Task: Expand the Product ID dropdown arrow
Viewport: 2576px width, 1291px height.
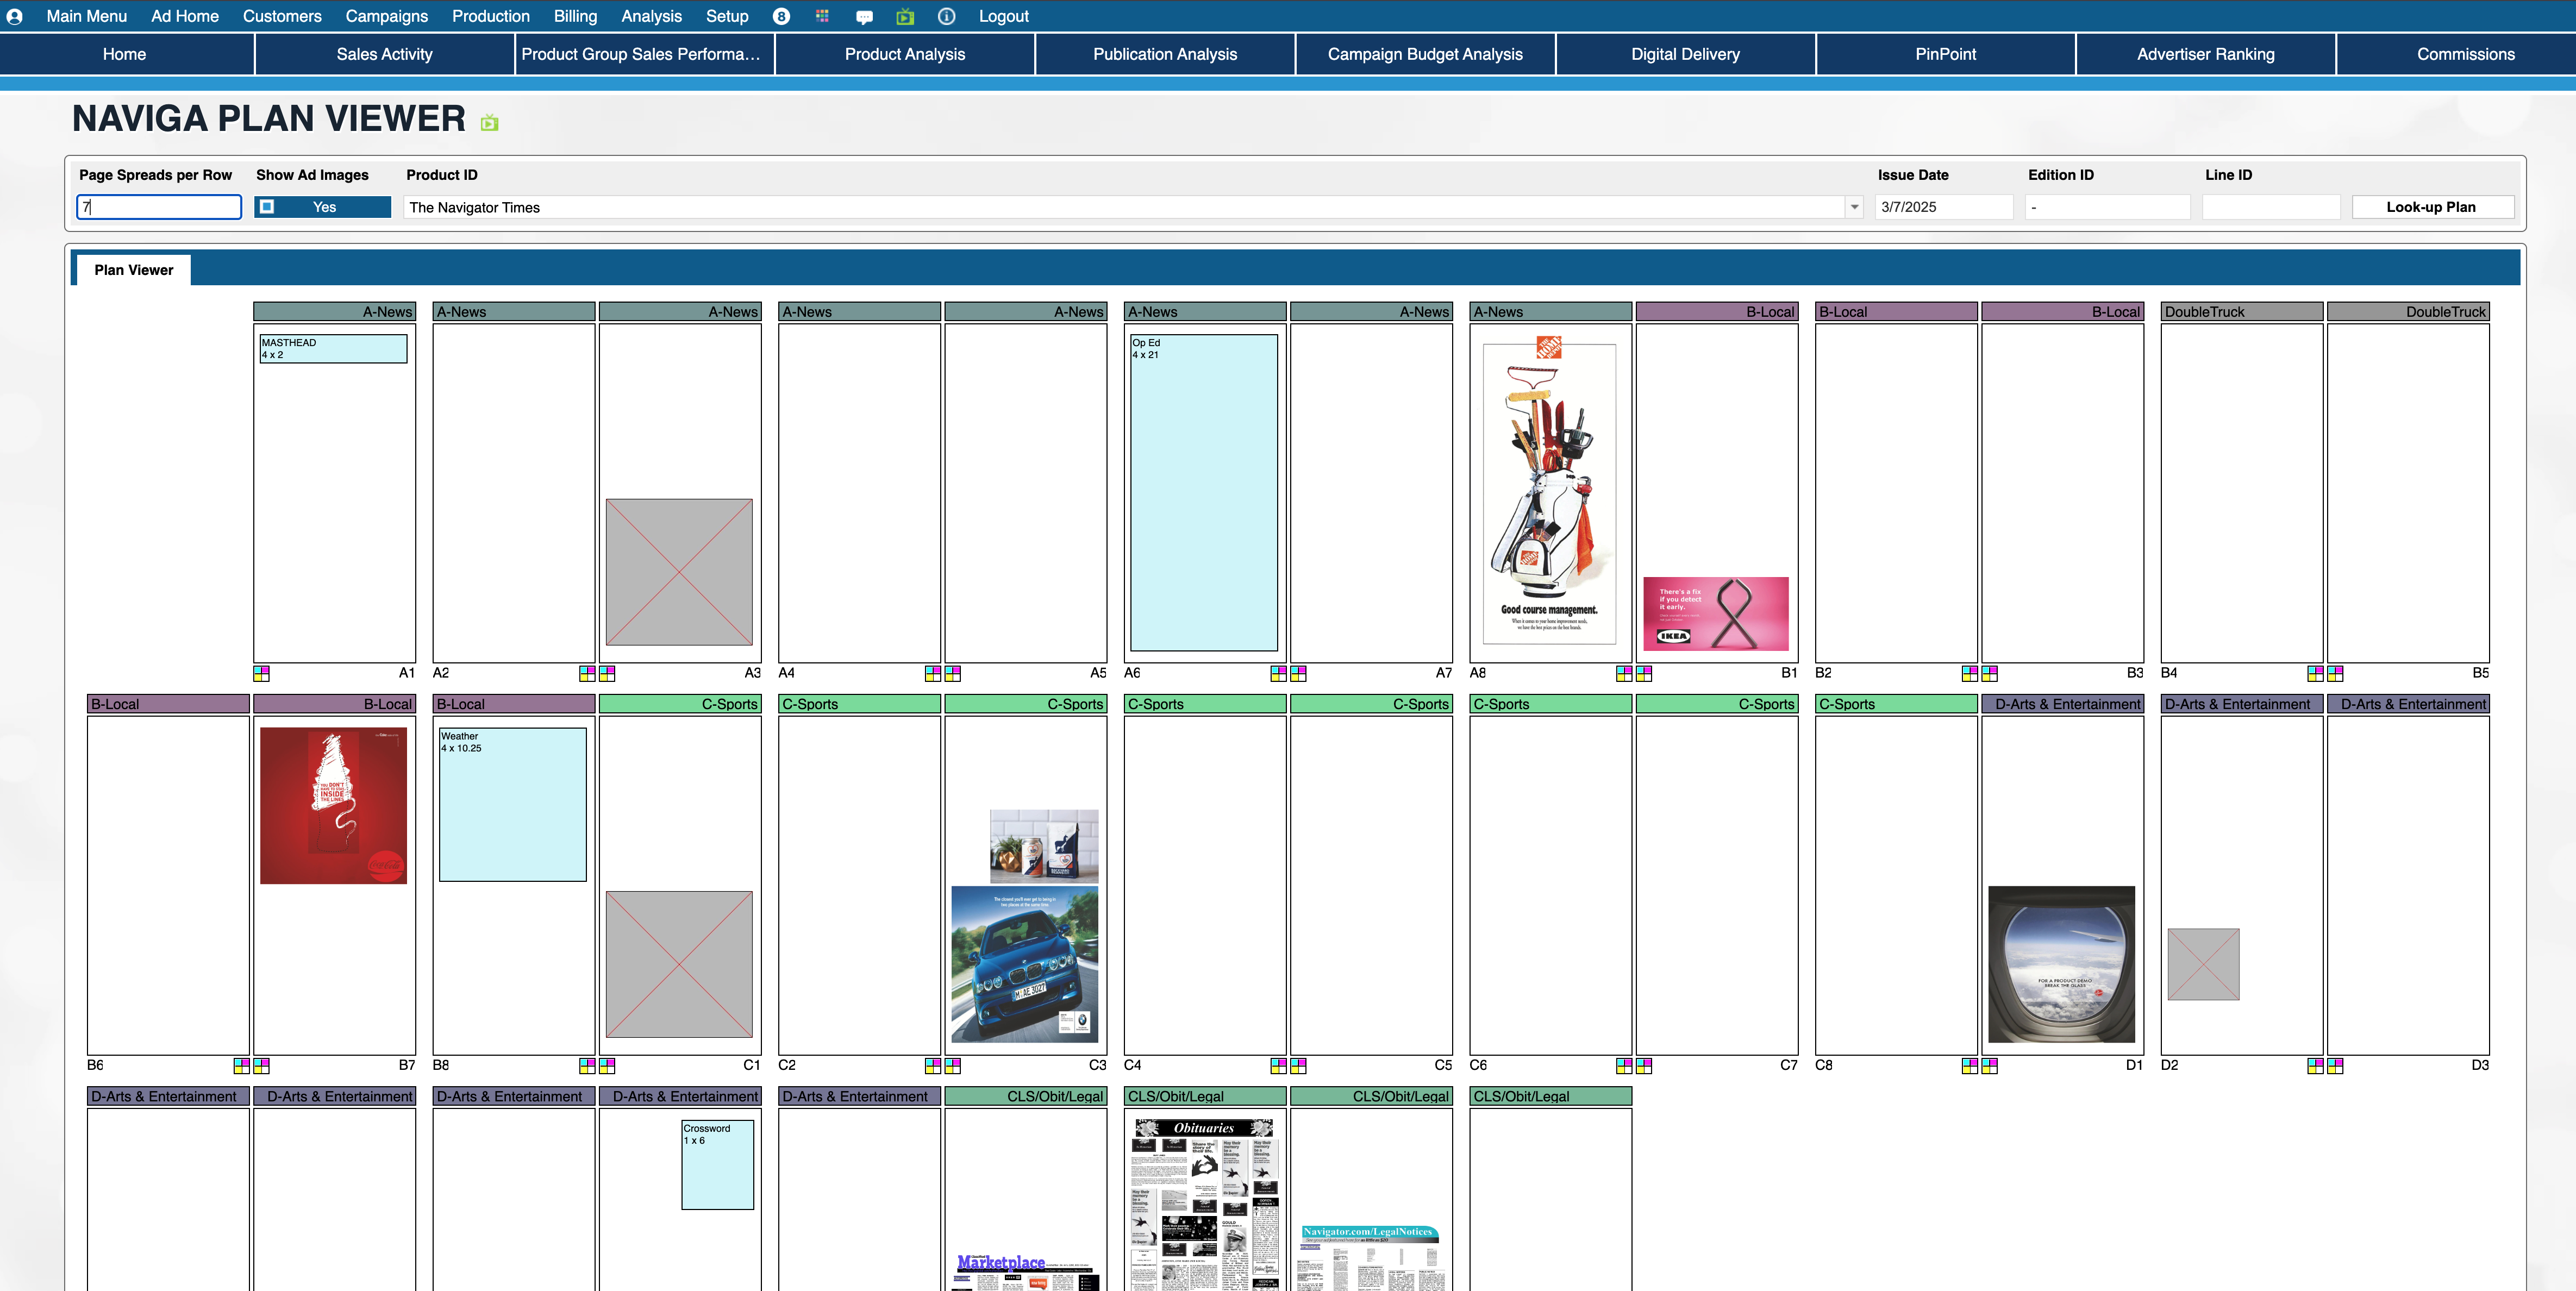Action: tap(1854, 207)
